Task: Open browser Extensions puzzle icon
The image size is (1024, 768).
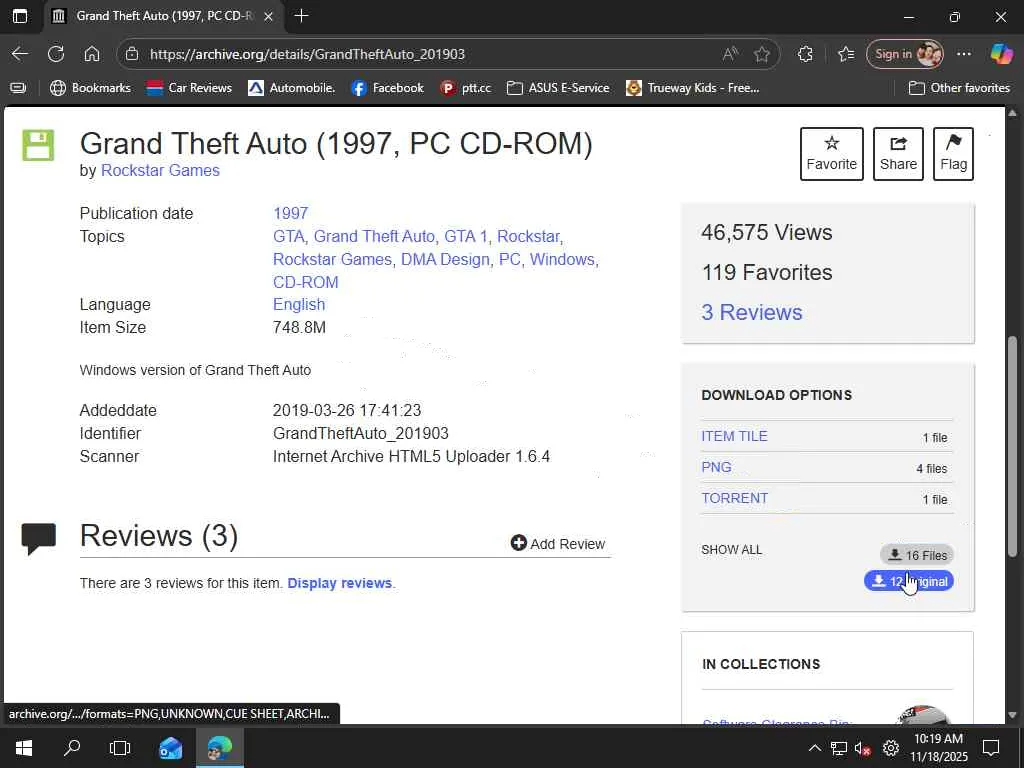Action: click(x=805, y=54)
